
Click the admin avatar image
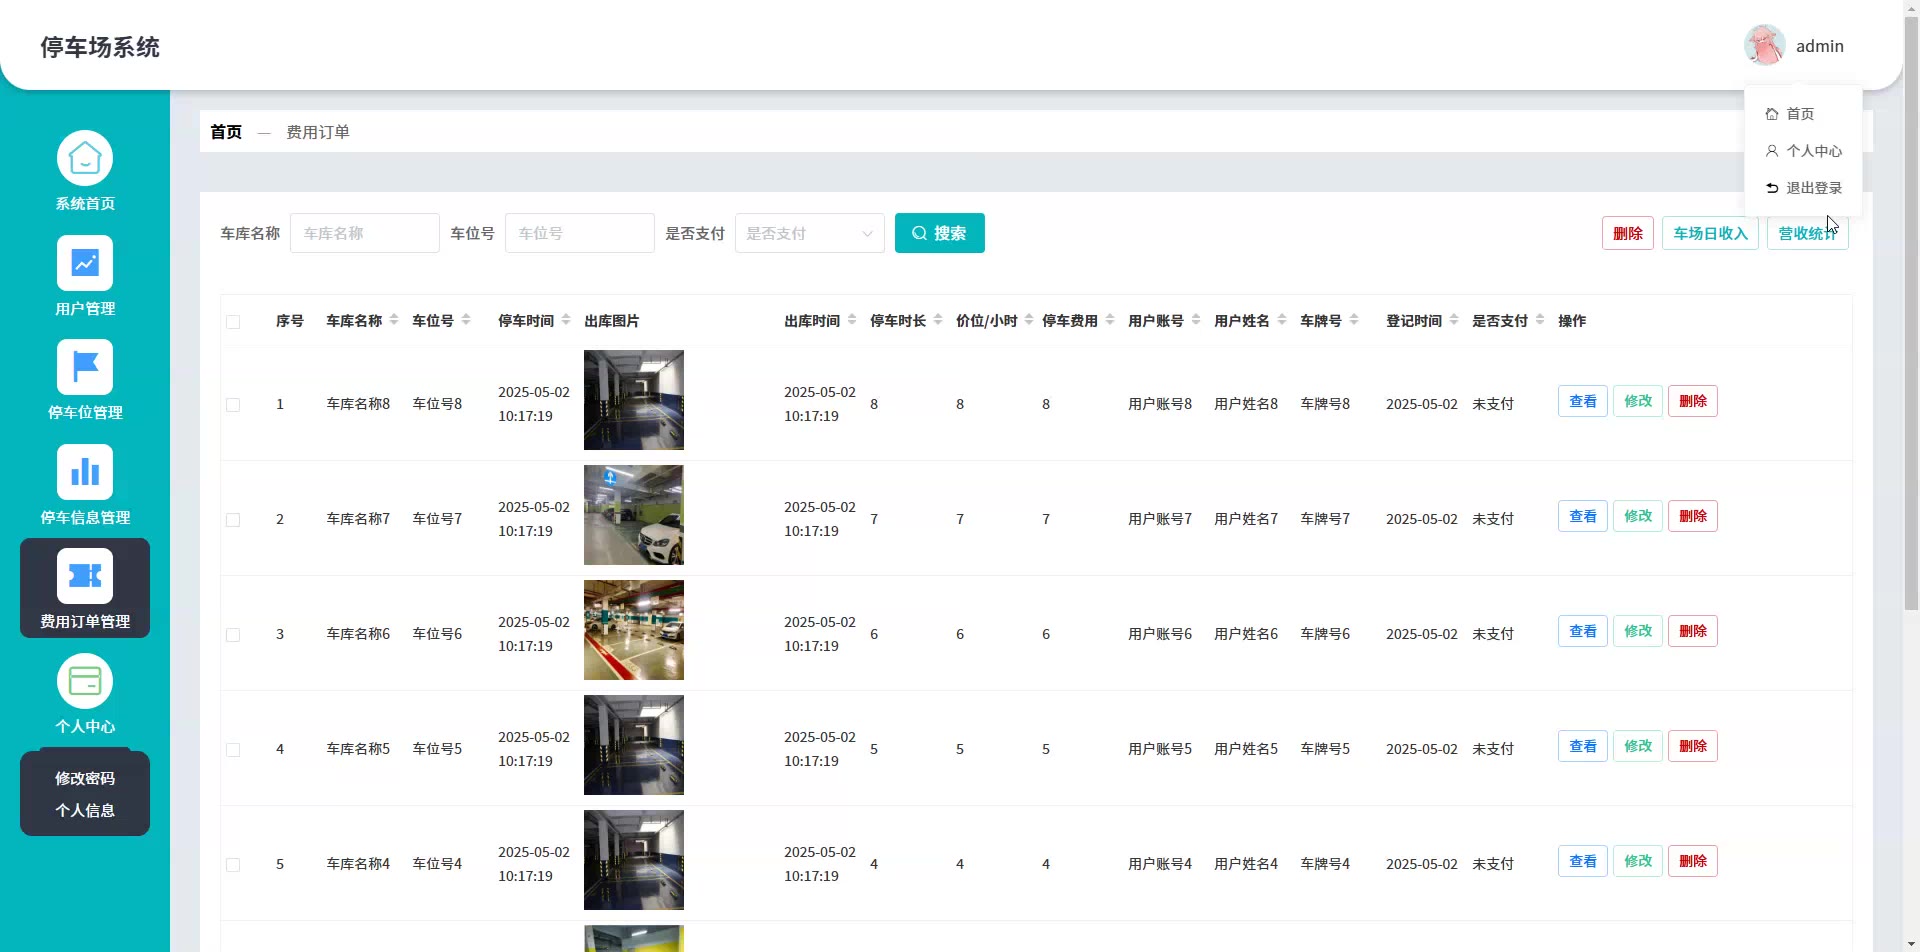coord(1764,46)
